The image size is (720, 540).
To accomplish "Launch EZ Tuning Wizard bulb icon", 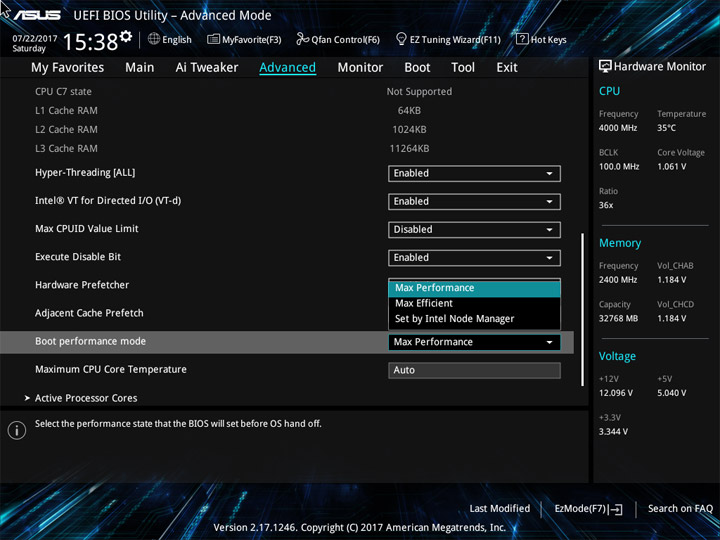I will click(x=401, y=39).
